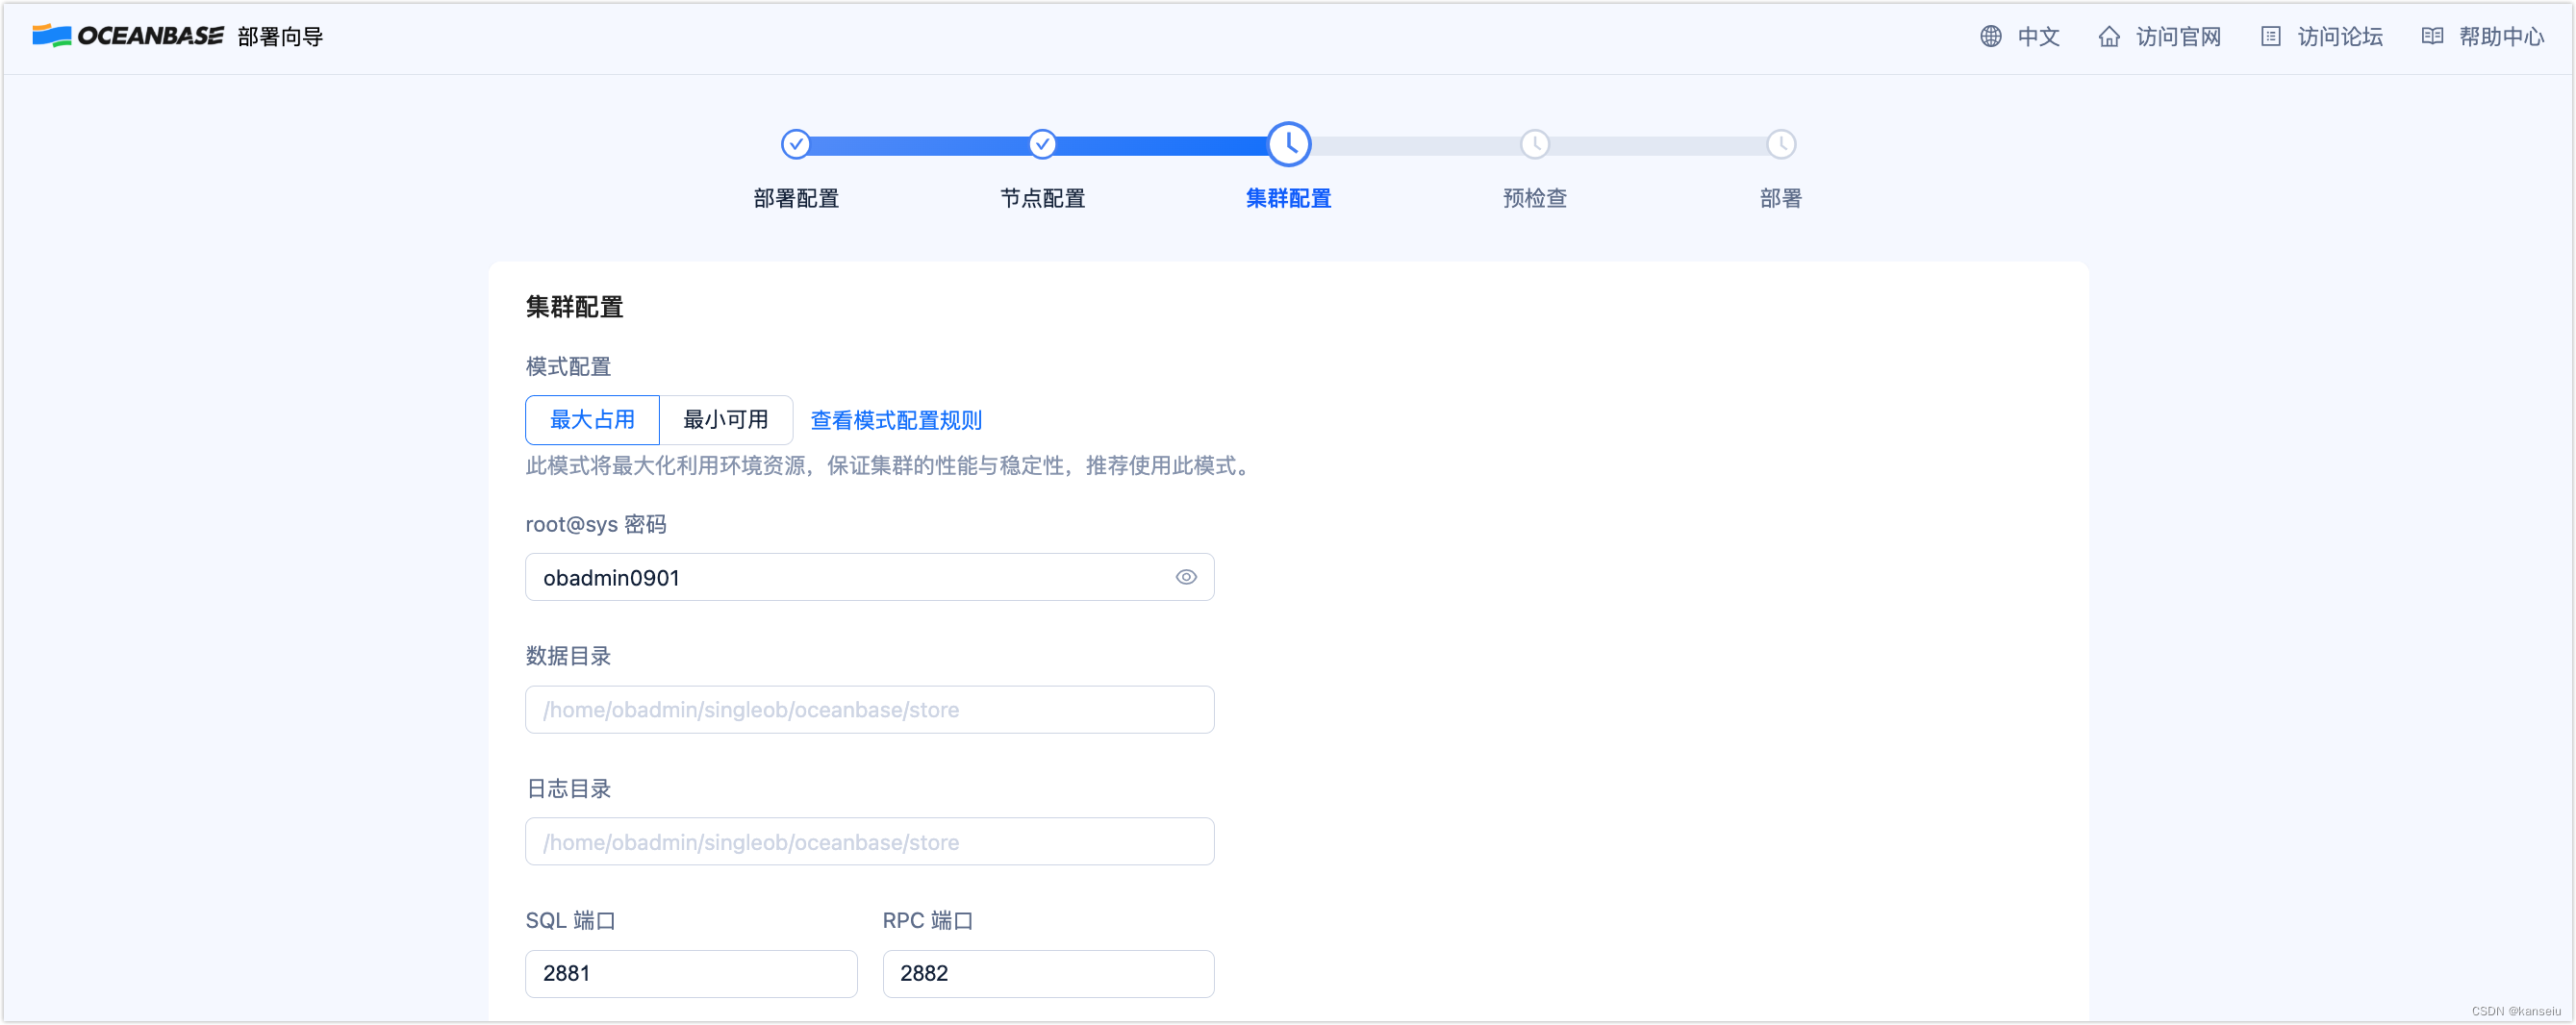Click the 数据目录 input field
This screenshot has width=2576, height=1025.
point(869,709)
